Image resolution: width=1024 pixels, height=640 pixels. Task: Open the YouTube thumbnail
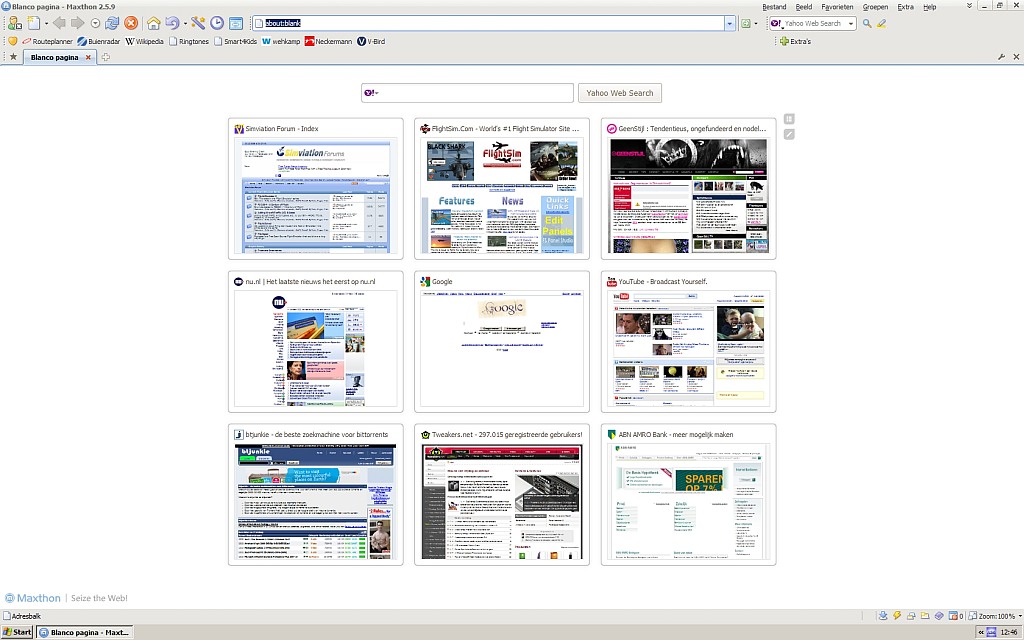click(x=688, y=342)
